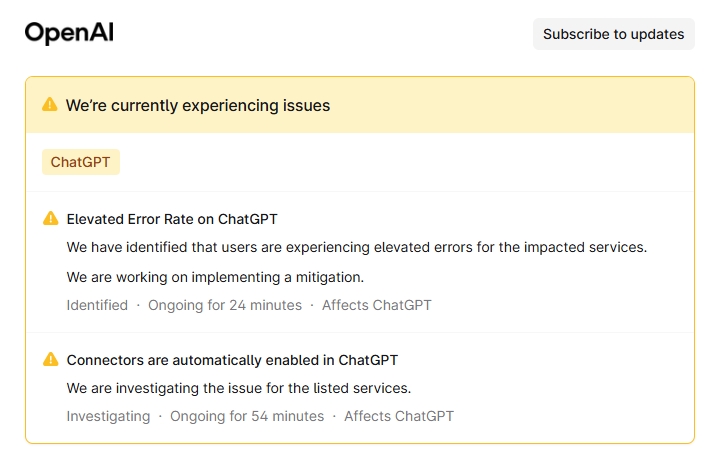Click the OpenAI logo
The image size is (706, 455).
coord(69,33)
